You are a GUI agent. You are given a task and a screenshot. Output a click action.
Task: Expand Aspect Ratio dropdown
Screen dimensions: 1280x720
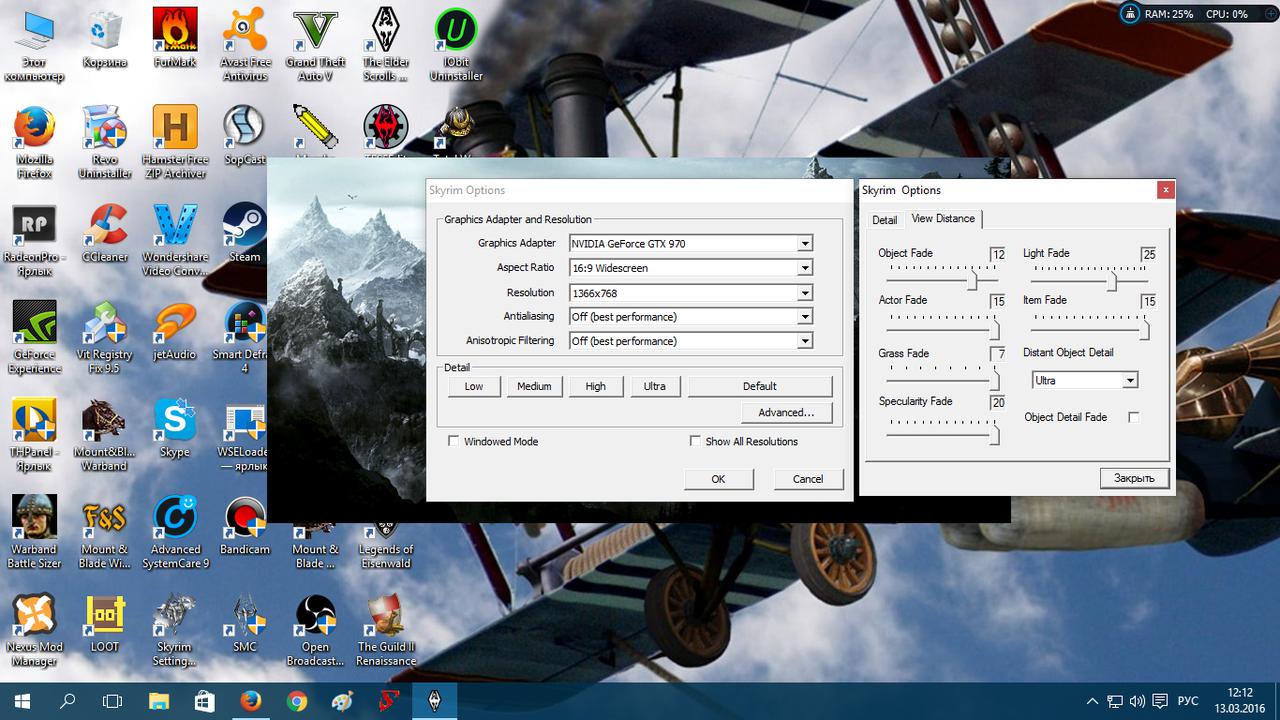(x=804, y=268)
